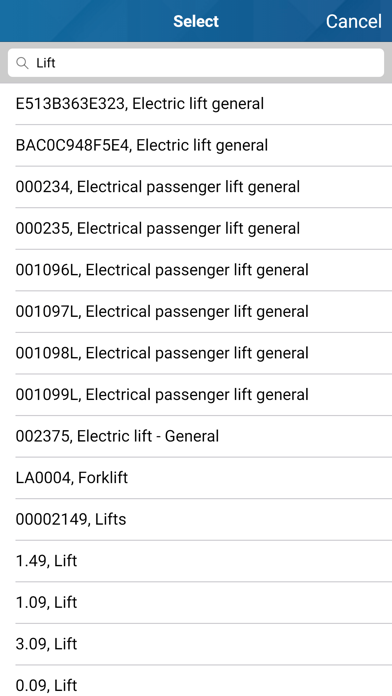The image size is (392, 696).
Task: Select the 00002149 Lifts entry
Action: tap(196, 519)
